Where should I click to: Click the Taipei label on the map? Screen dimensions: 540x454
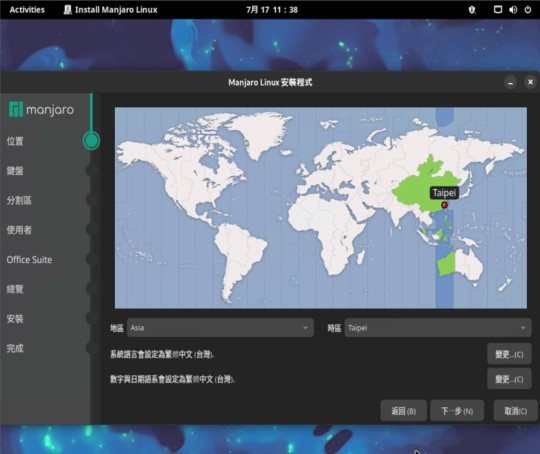pyautogui.click(x=444, y=193)
